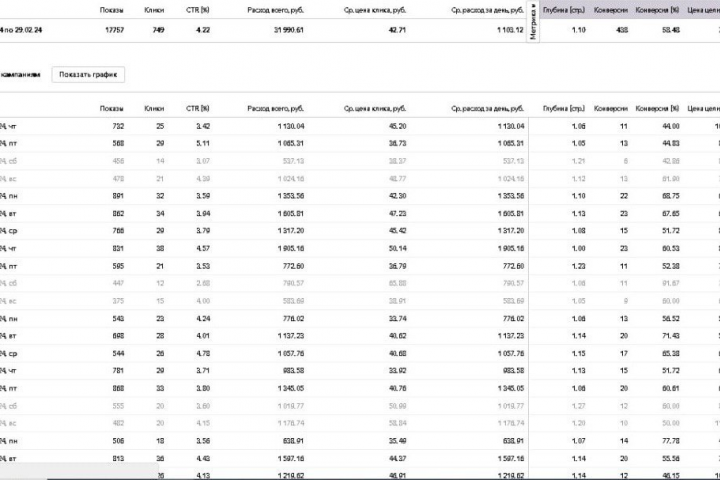Click CTR (%) header in summary table
The height and width of the screenshot is (480, 720).
click(198, 10)
